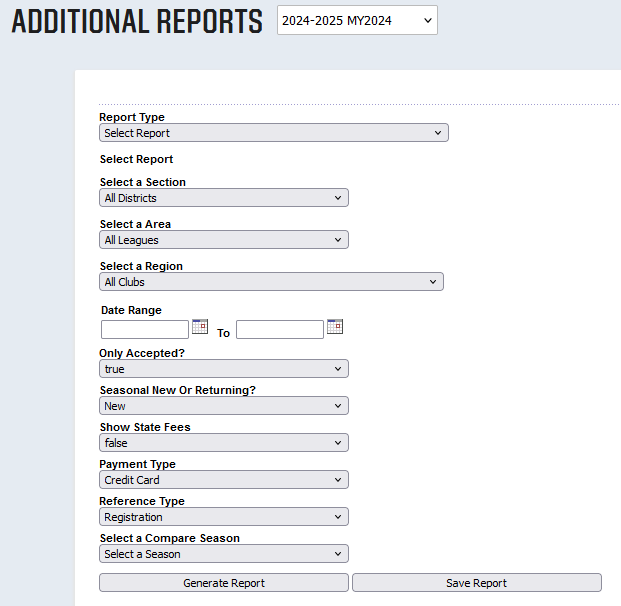Open calendar picker for start date
The image size is (621, 606).
(x=200, y=327)
